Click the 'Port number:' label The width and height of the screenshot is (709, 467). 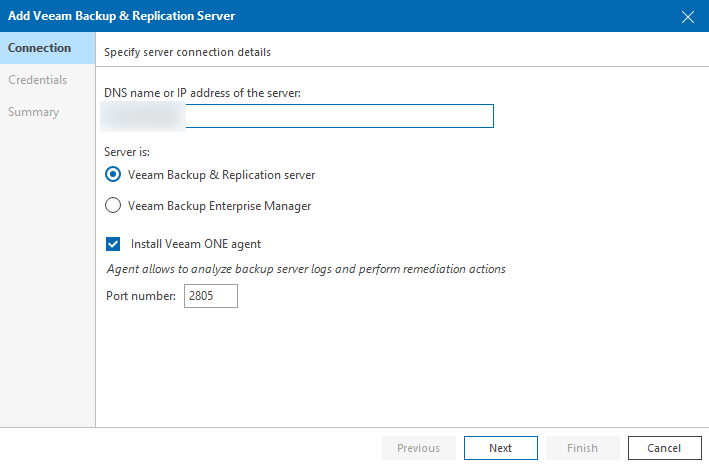[x=141, y=296]
